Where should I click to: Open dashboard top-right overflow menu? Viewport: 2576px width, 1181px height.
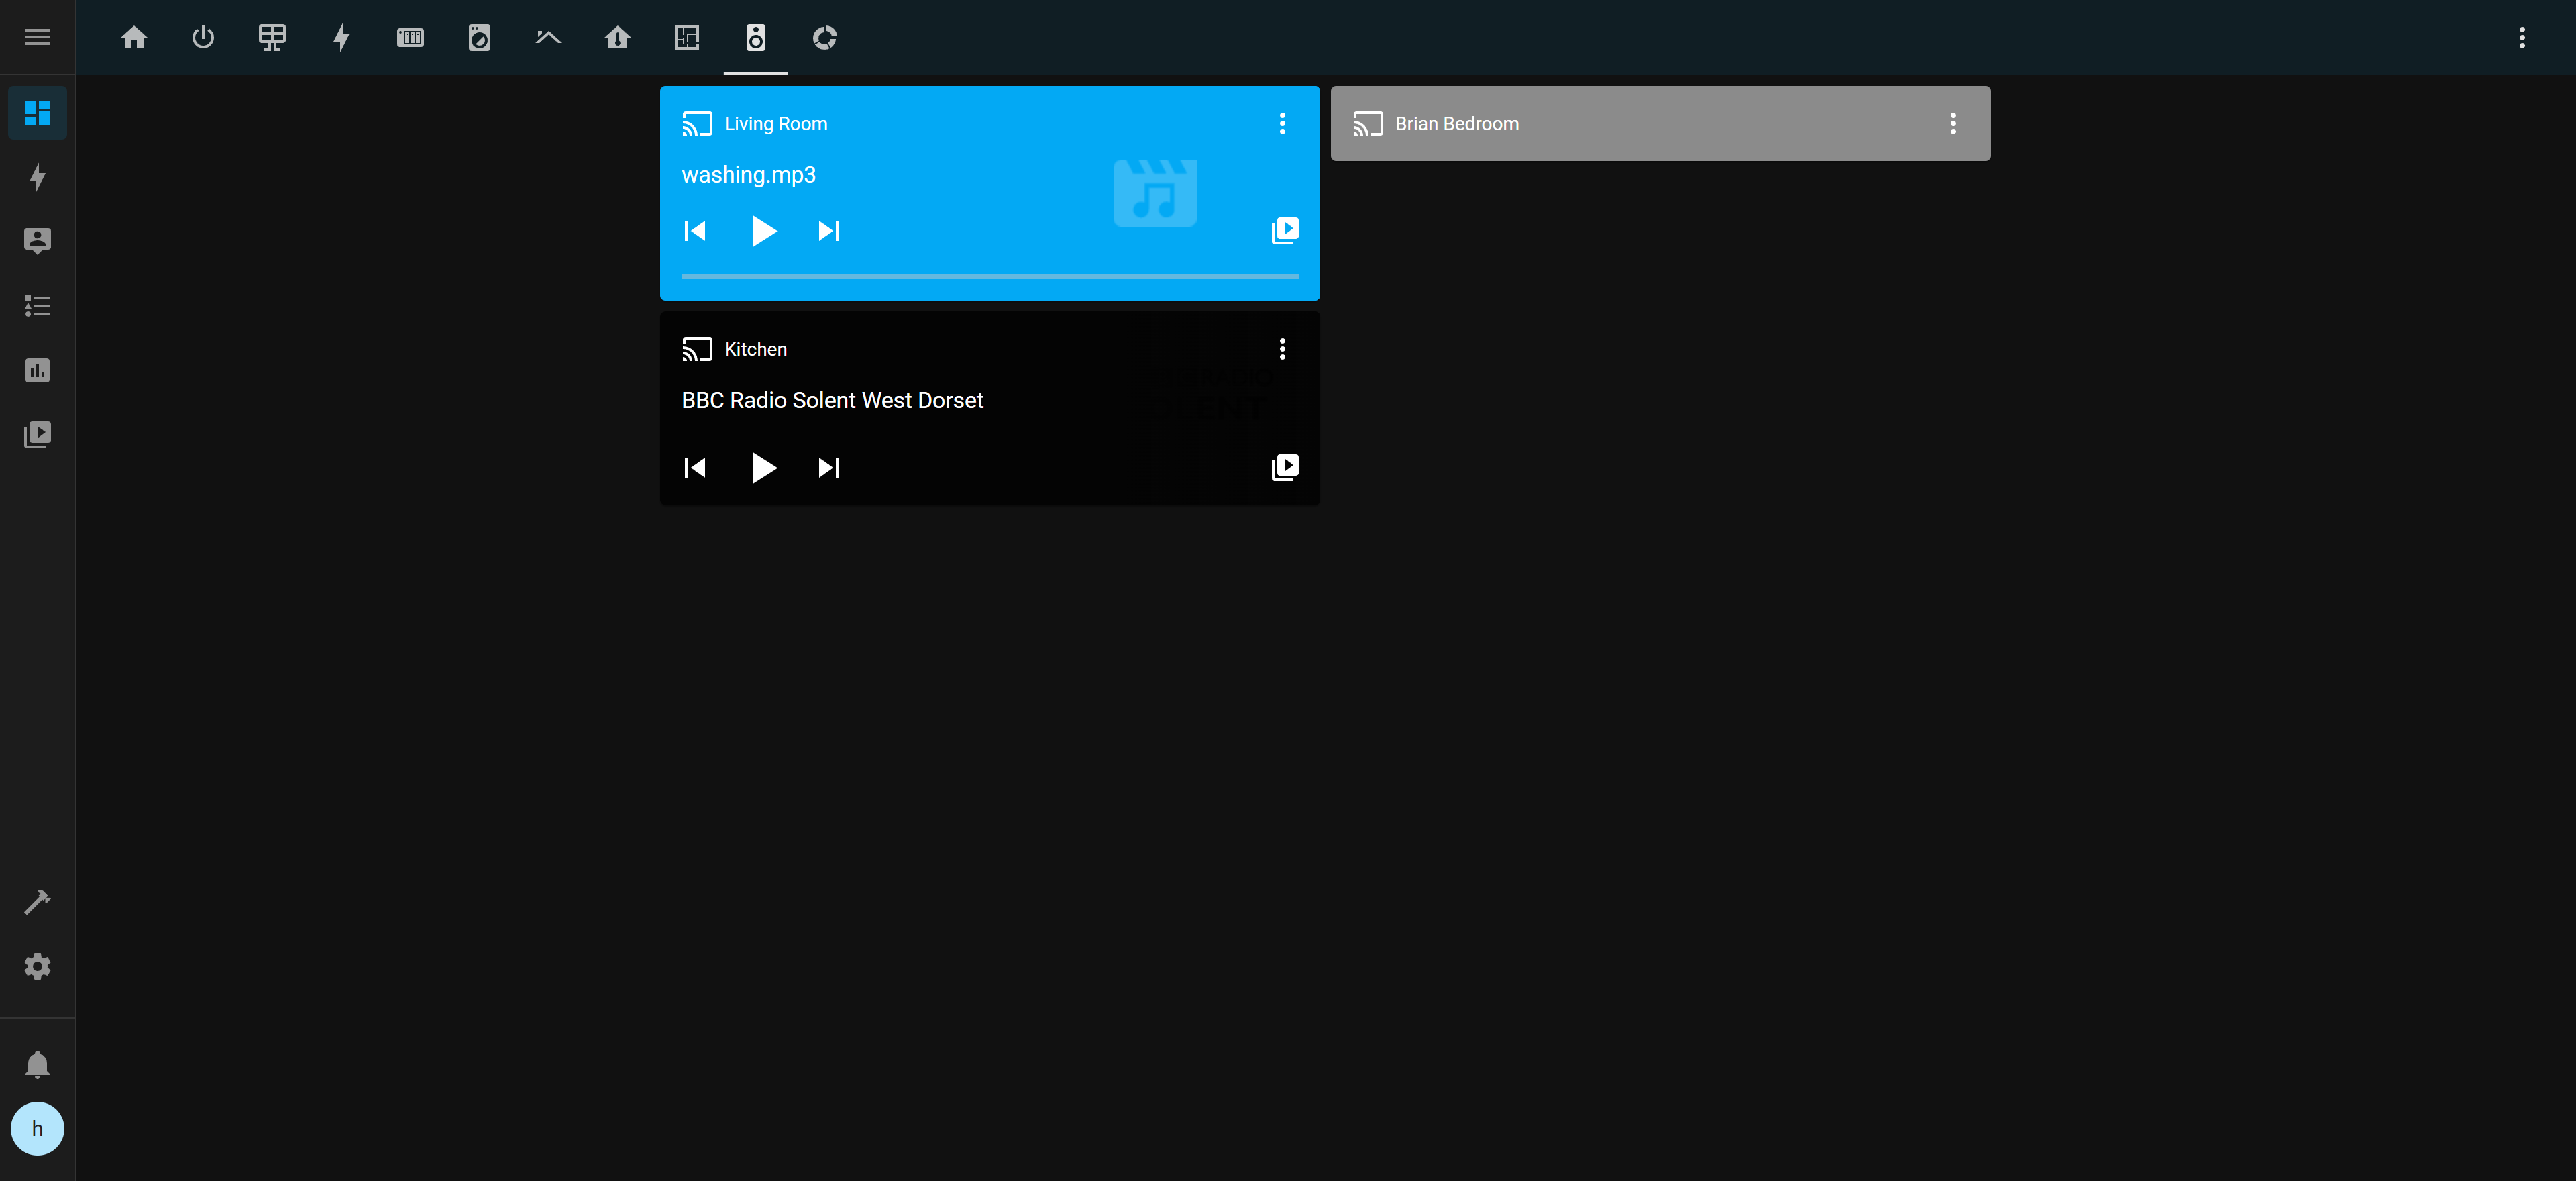coord(2521,38)
